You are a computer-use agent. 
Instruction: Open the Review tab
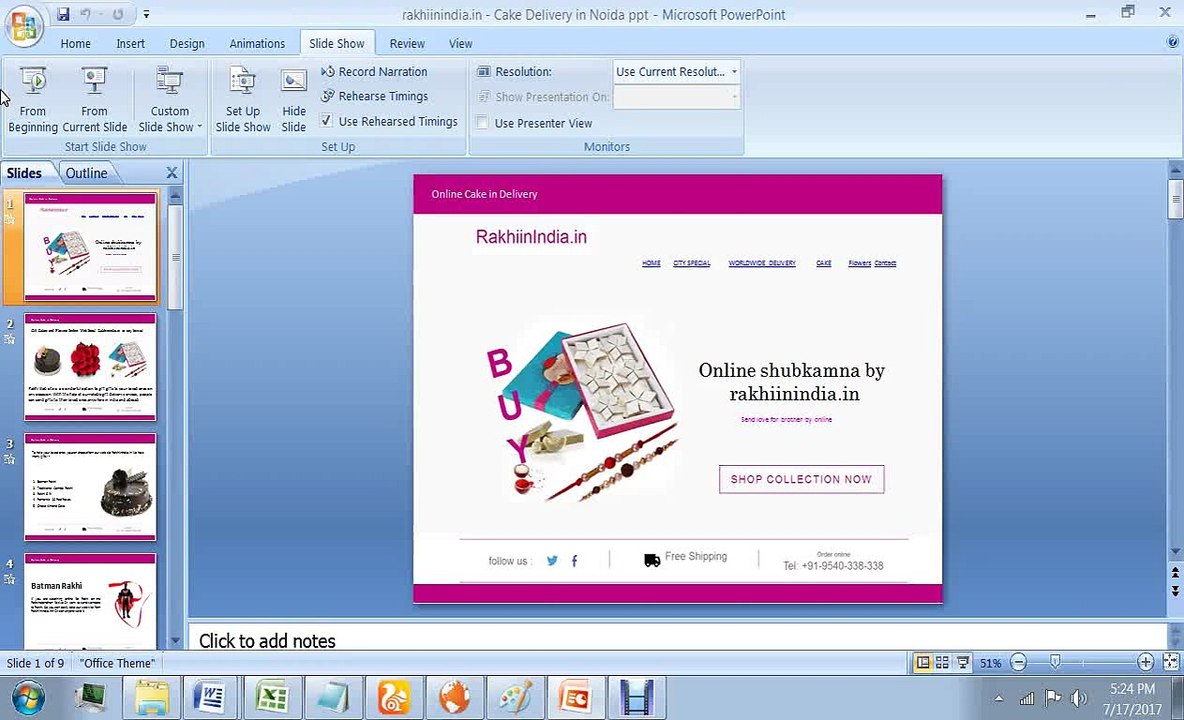pyautogui.click(x=407, y=44)
